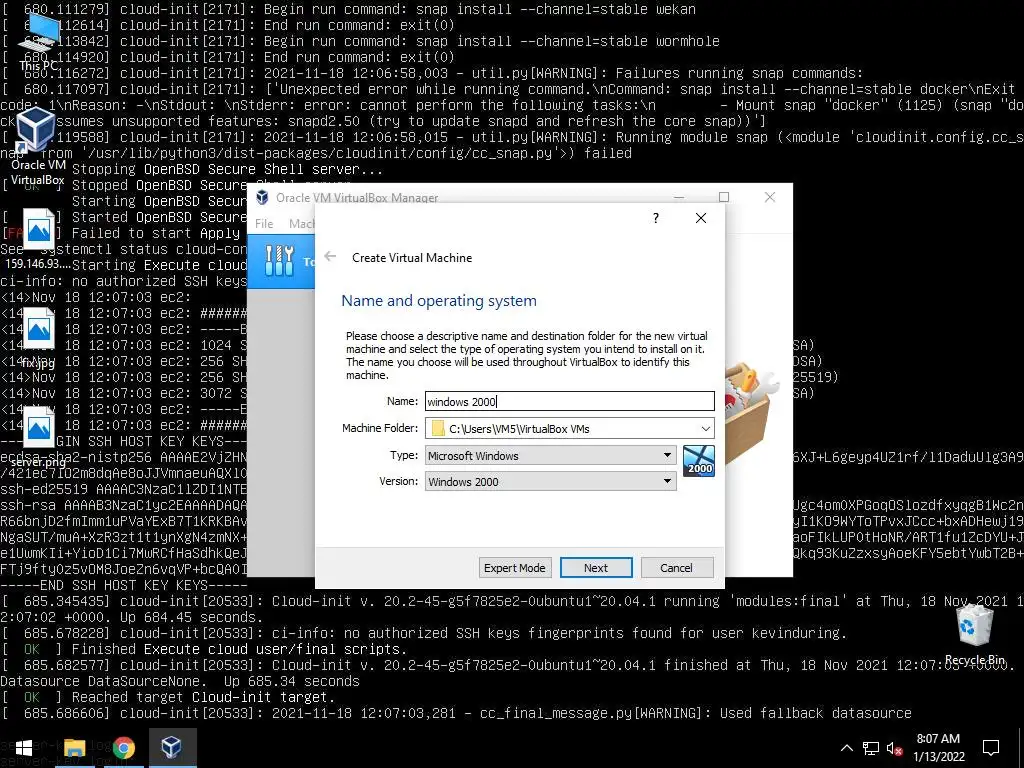Close the Create Virtual Machine dialog
The image size is (1024, 768).
[701, 218]
